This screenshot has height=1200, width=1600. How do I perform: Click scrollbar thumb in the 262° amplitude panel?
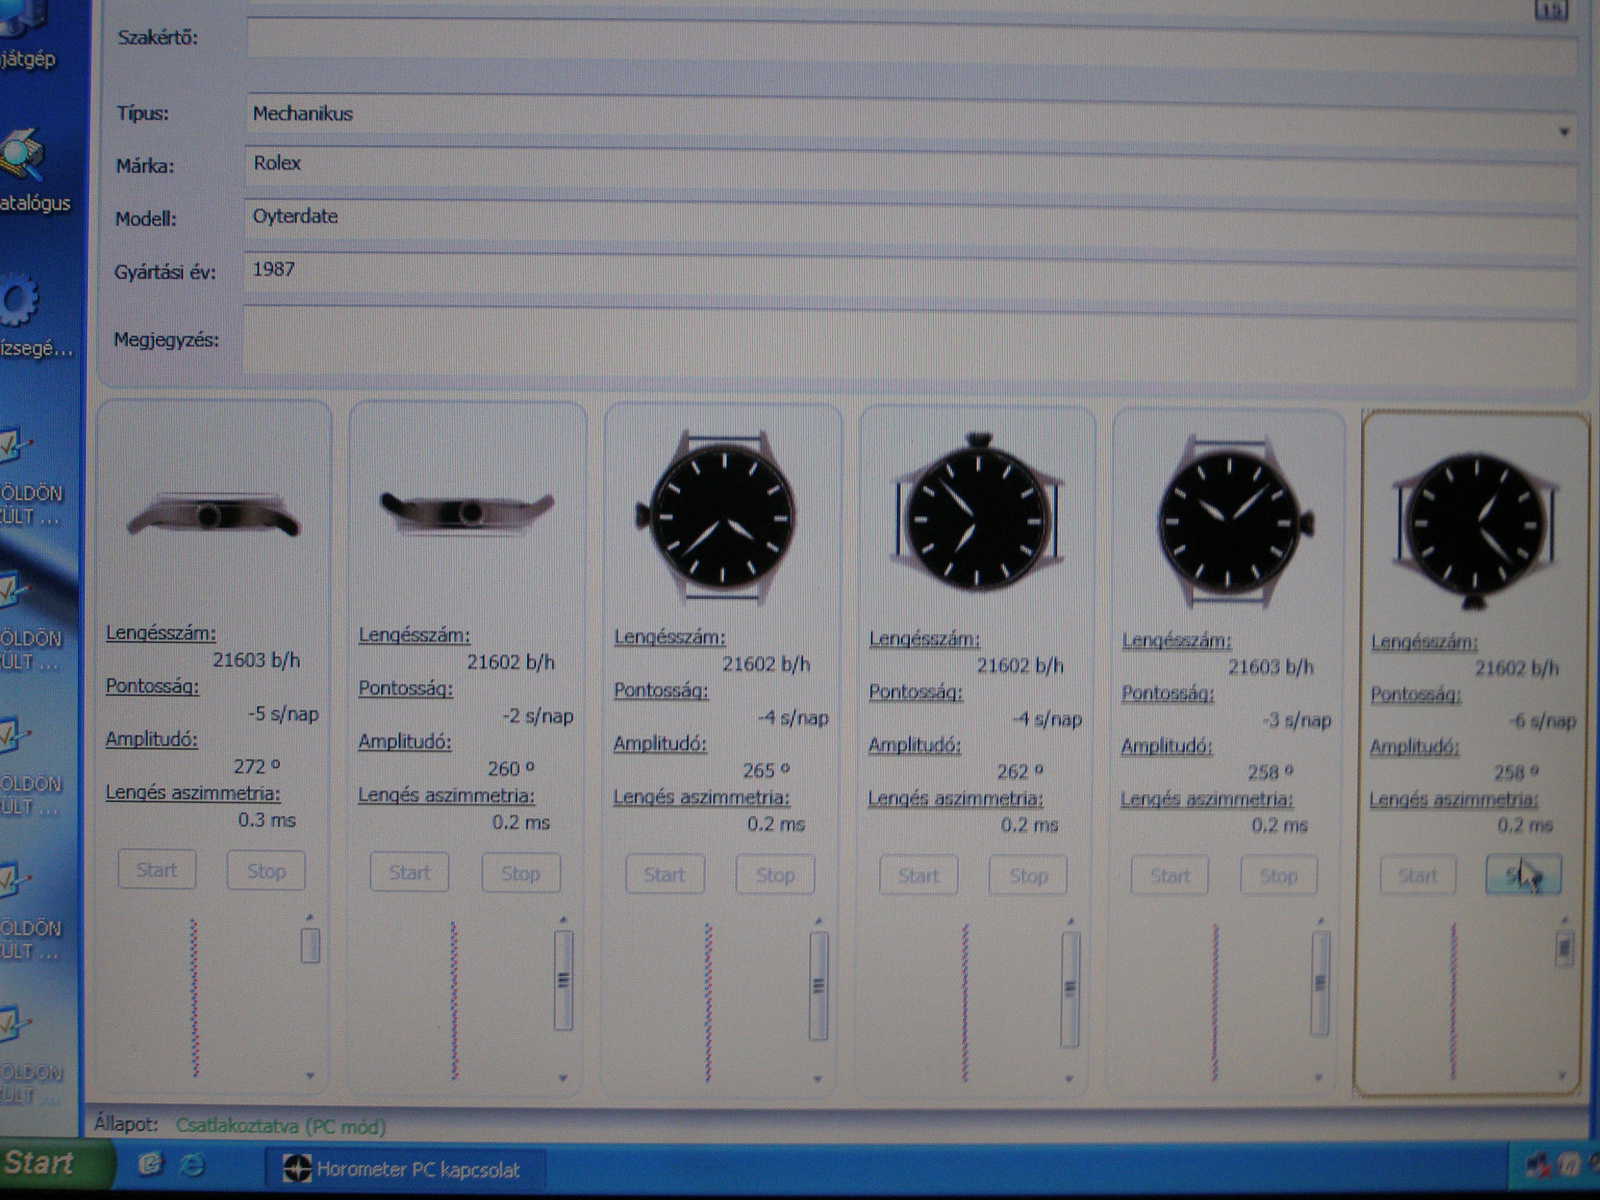pos(1071,989)
